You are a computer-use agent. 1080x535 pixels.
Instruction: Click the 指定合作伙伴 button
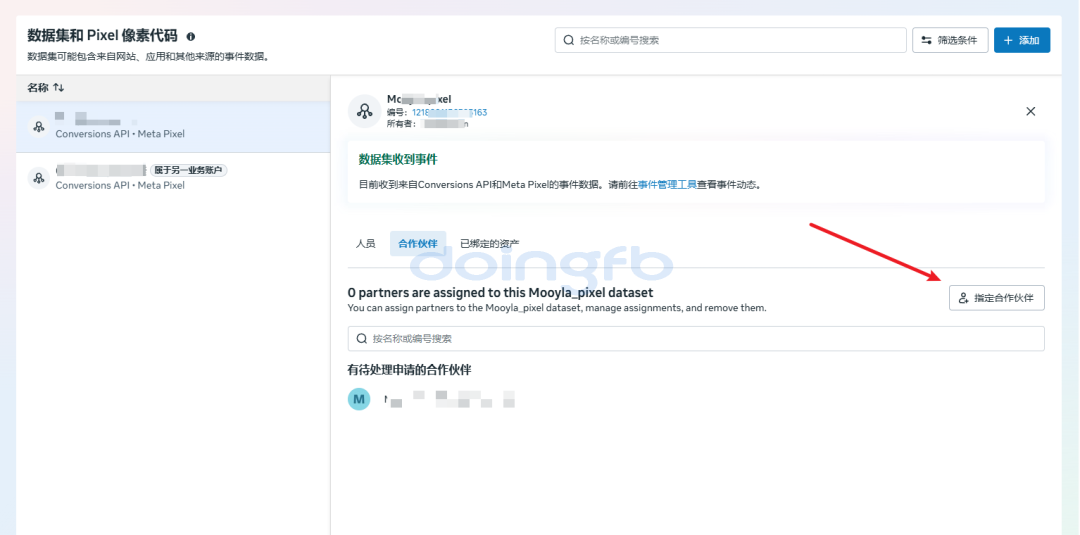click(996, 298)
